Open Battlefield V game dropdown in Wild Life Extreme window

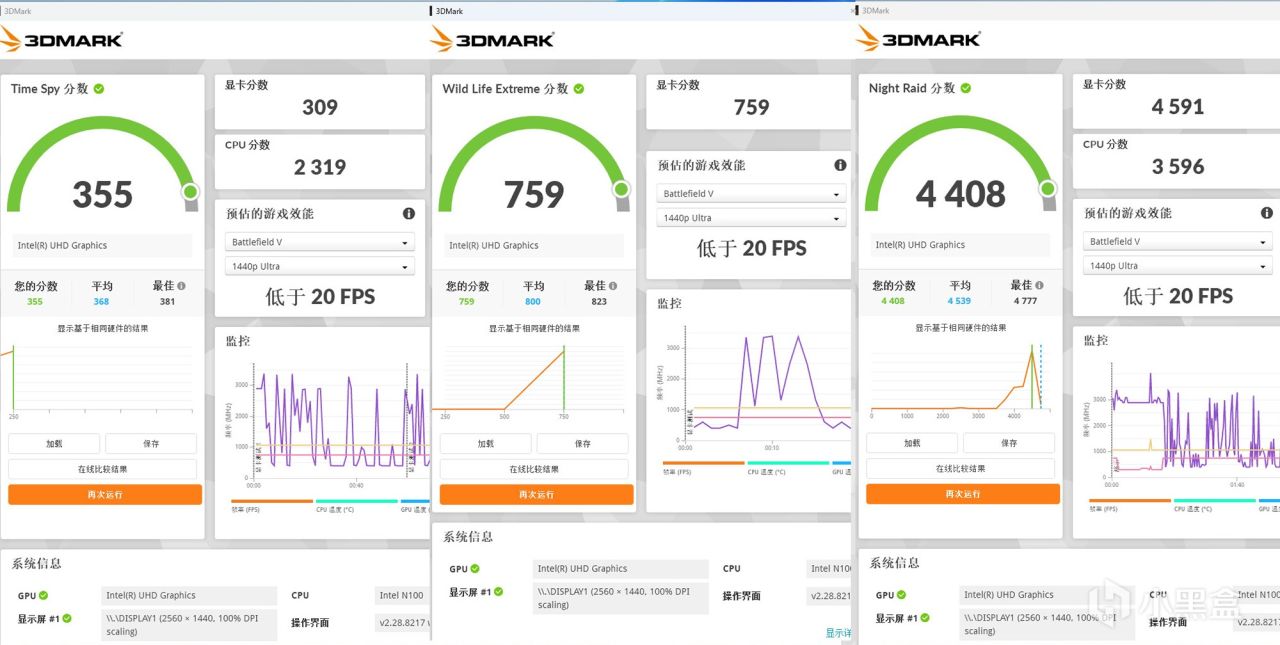click(x=751, y=194)
